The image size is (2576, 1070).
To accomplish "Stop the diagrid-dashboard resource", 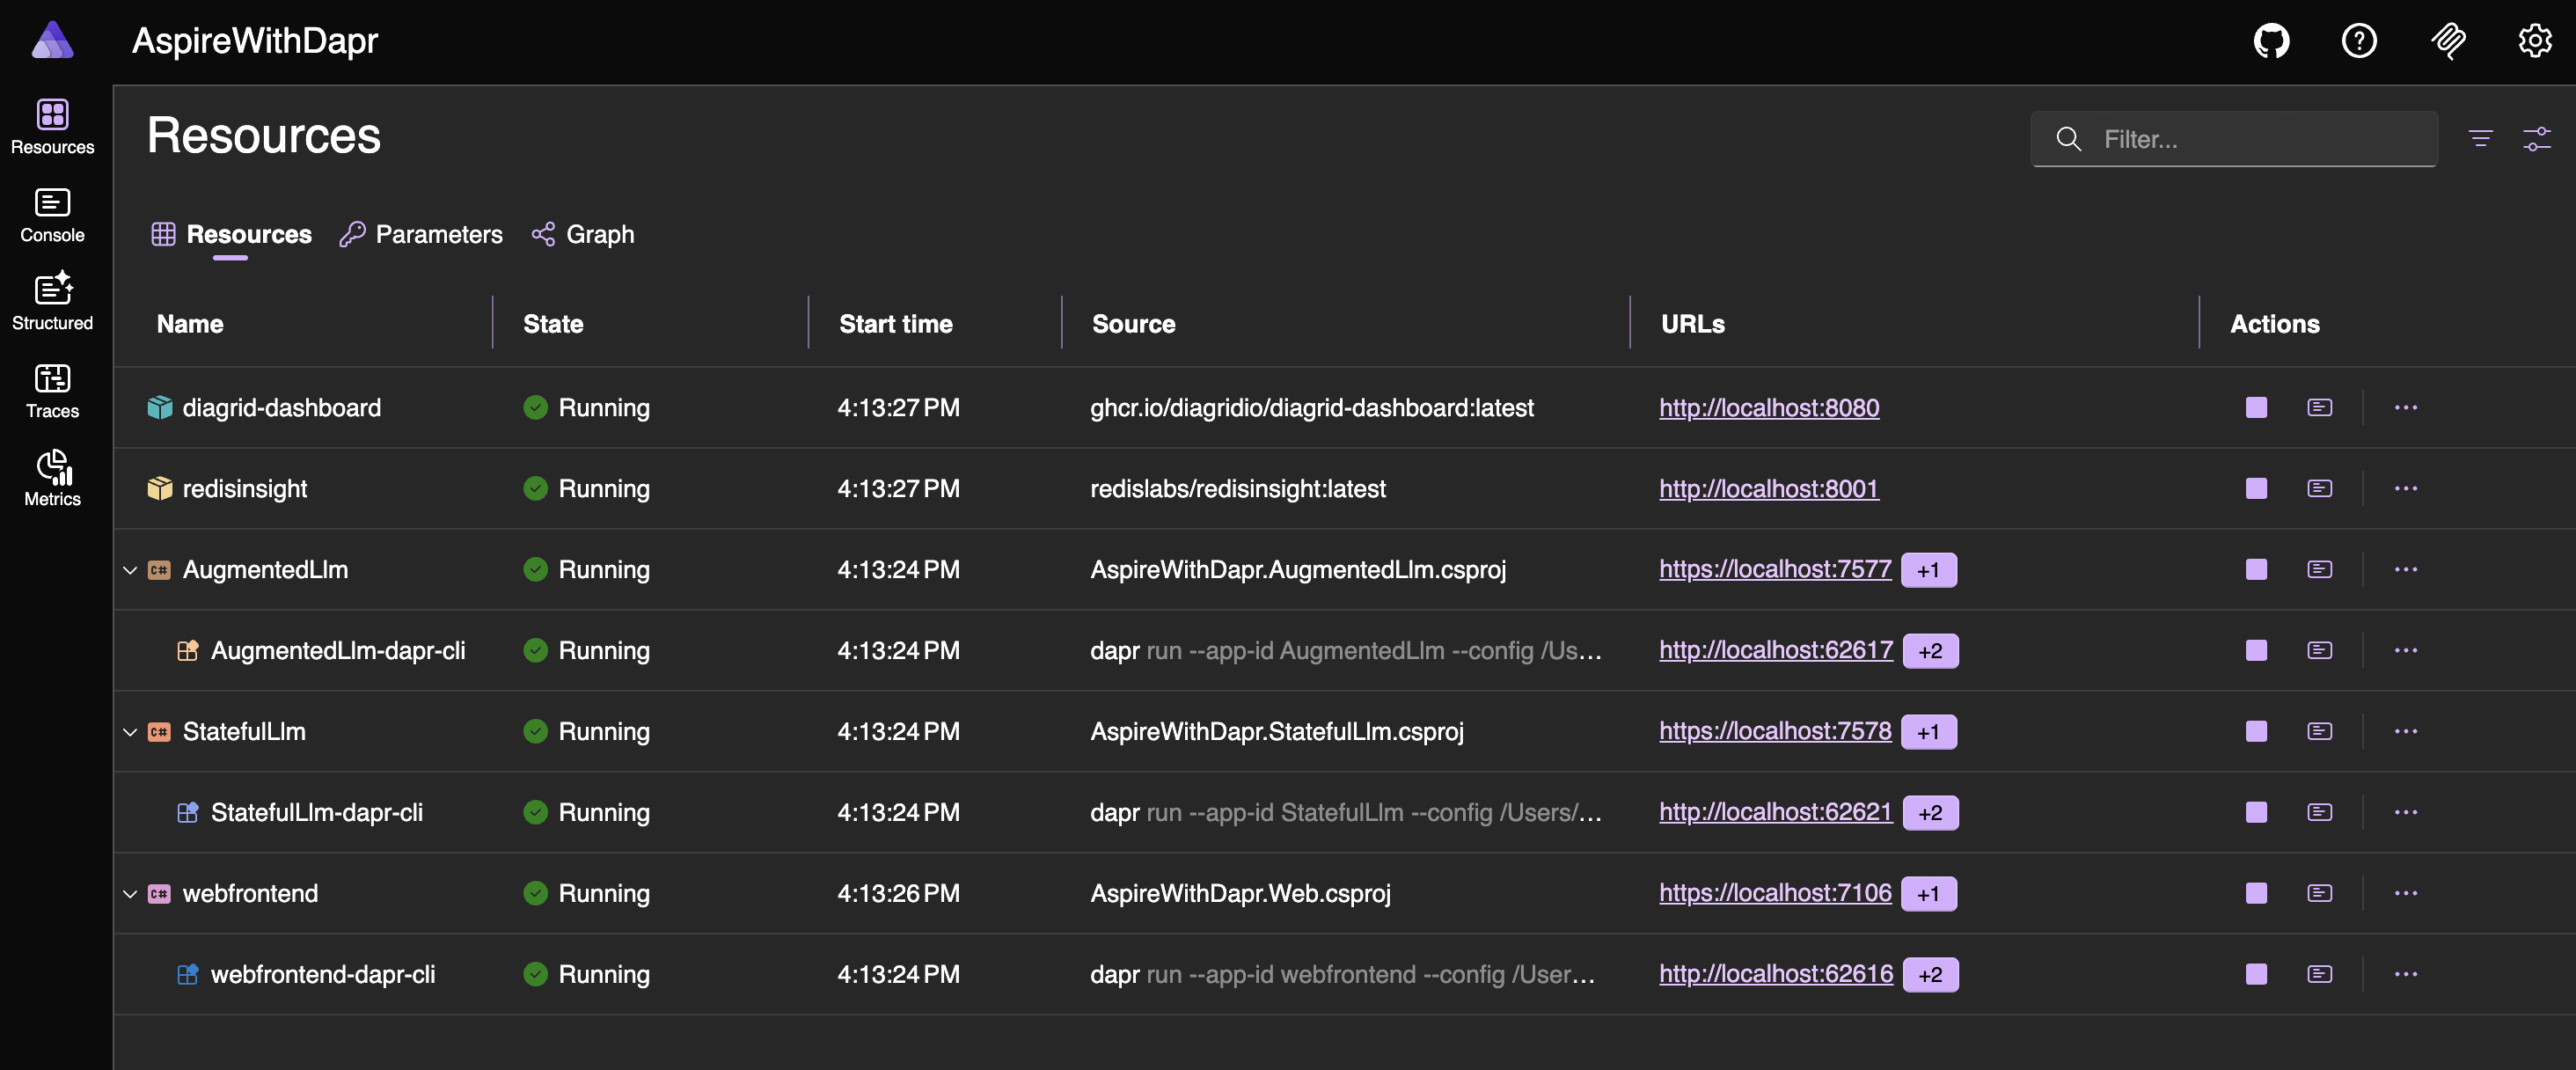I will pyautogui.click(x=2255, y=407).
